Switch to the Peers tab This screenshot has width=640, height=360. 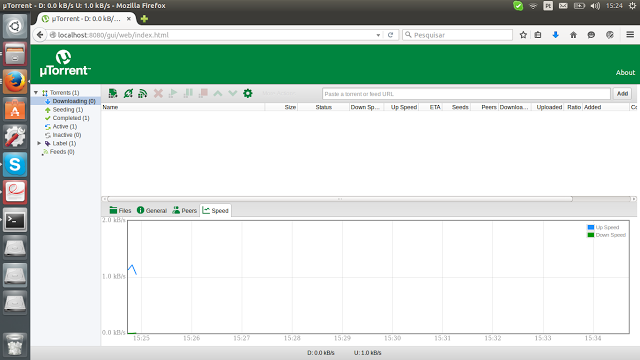(184, 211)
